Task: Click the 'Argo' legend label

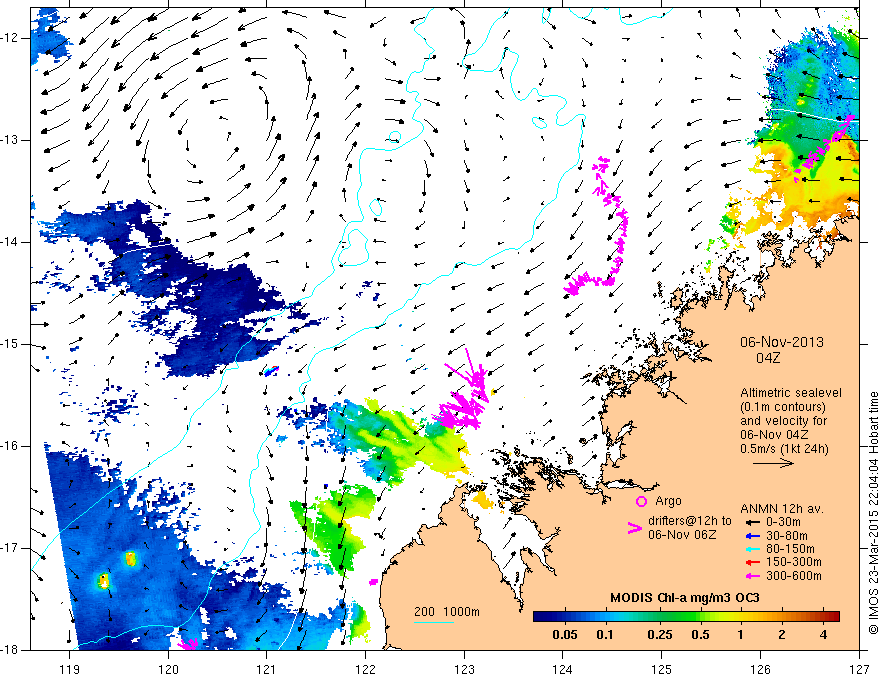Action: click(668, 501)
